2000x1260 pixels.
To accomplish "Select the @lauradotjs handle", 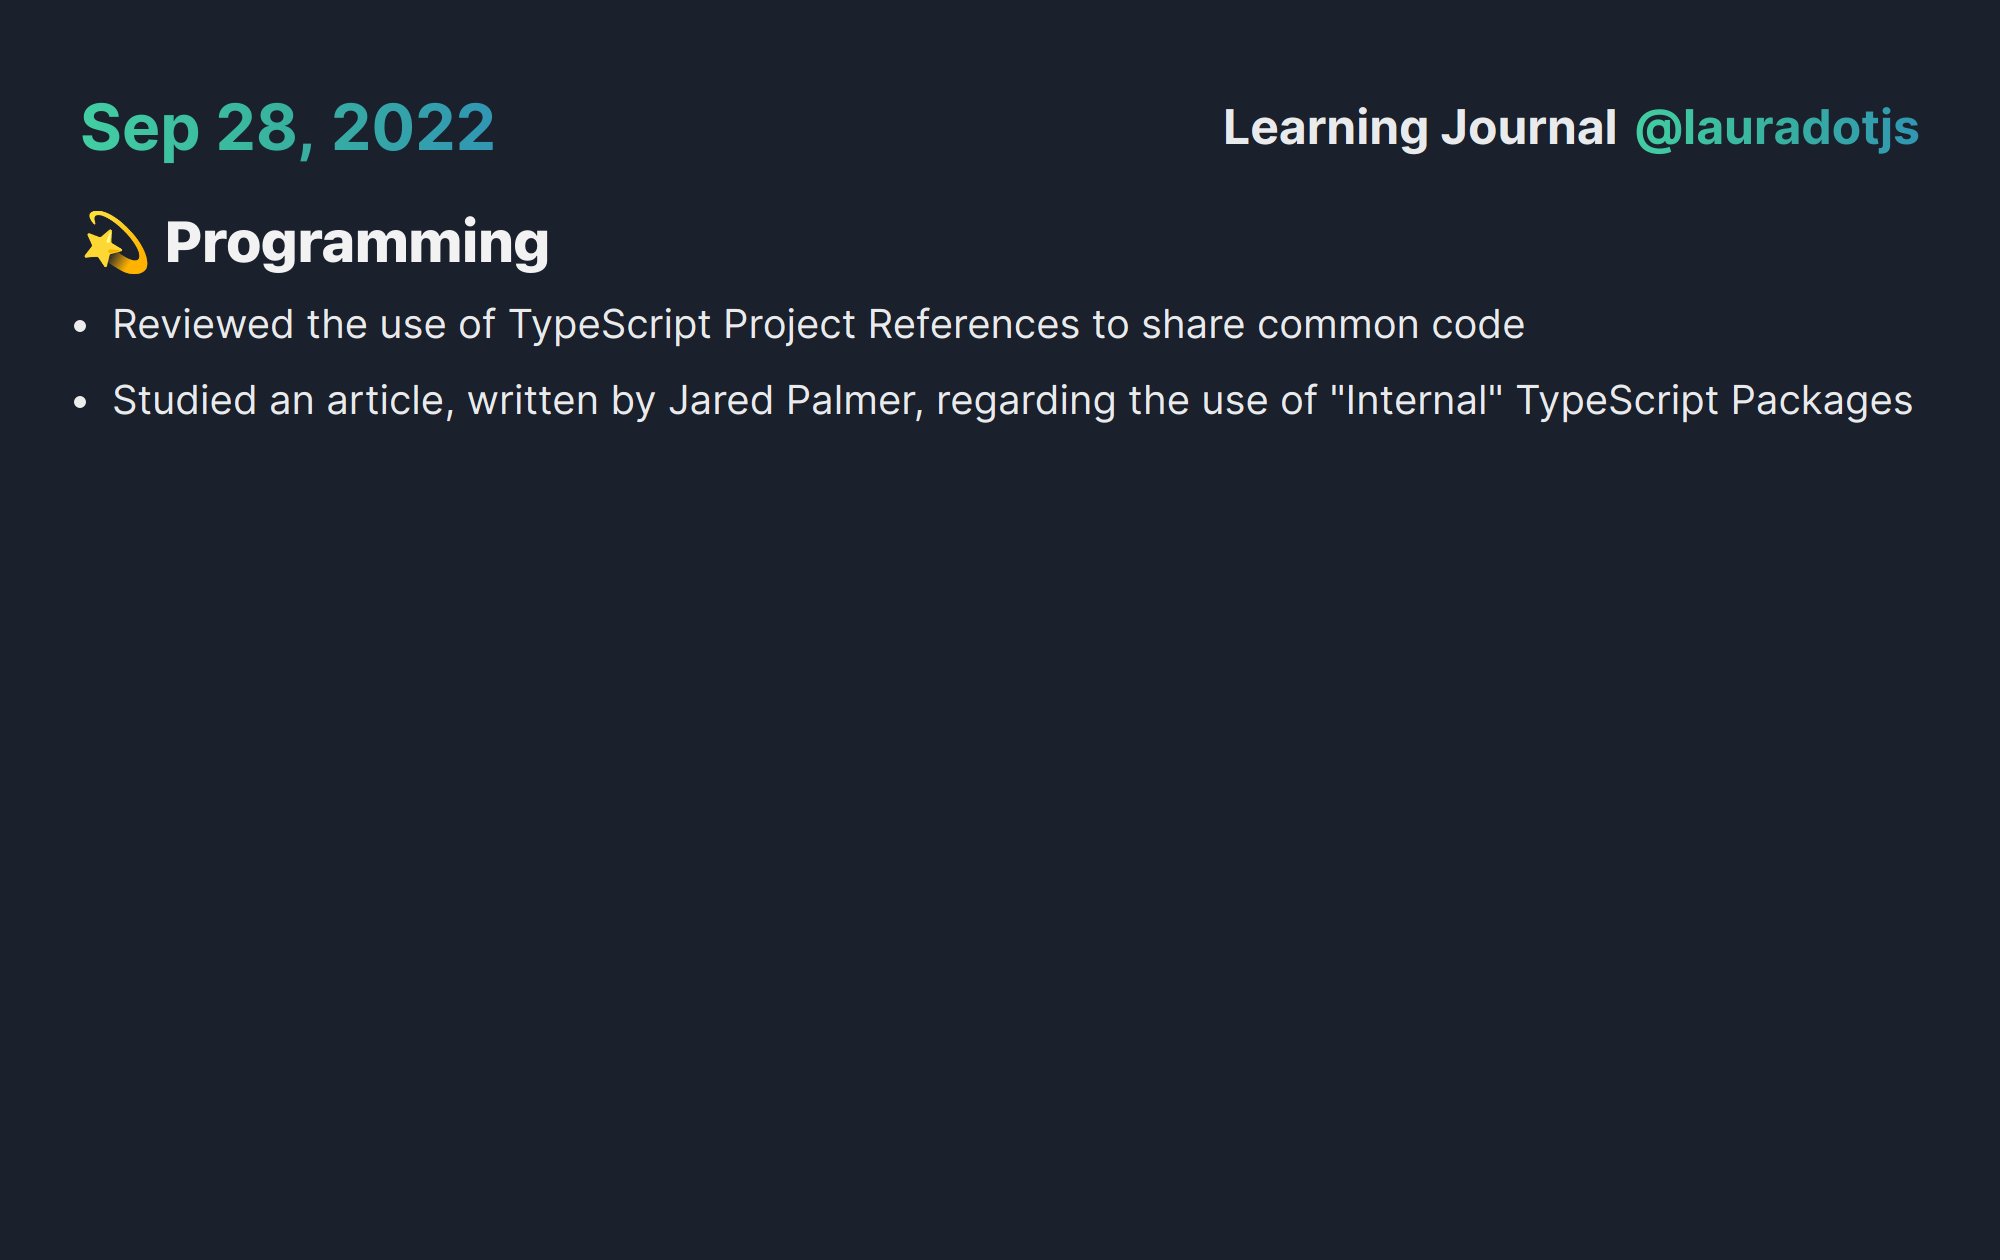I will coord(1777,129).
